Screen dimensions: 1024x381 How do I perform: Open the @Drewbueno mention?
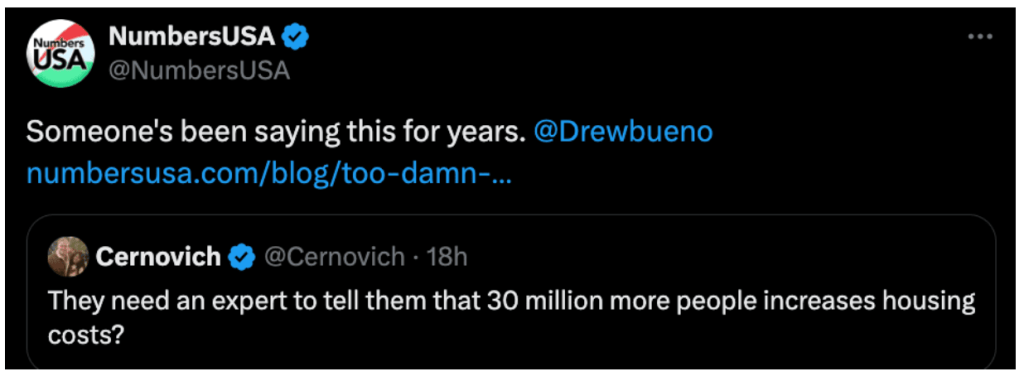click(x=623, y=131)
